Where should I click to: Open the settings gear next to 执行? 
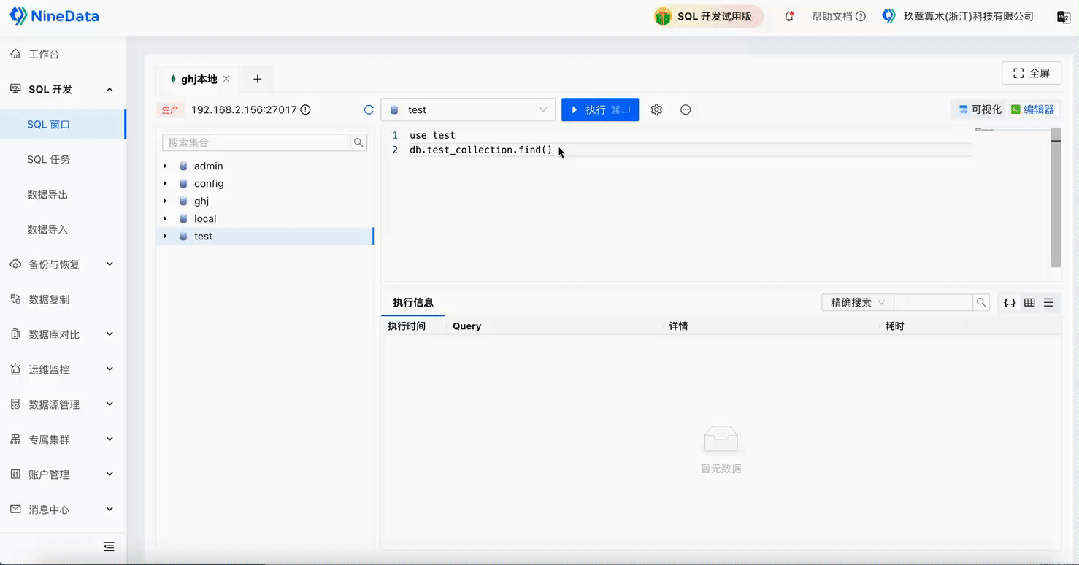(656, 110)
